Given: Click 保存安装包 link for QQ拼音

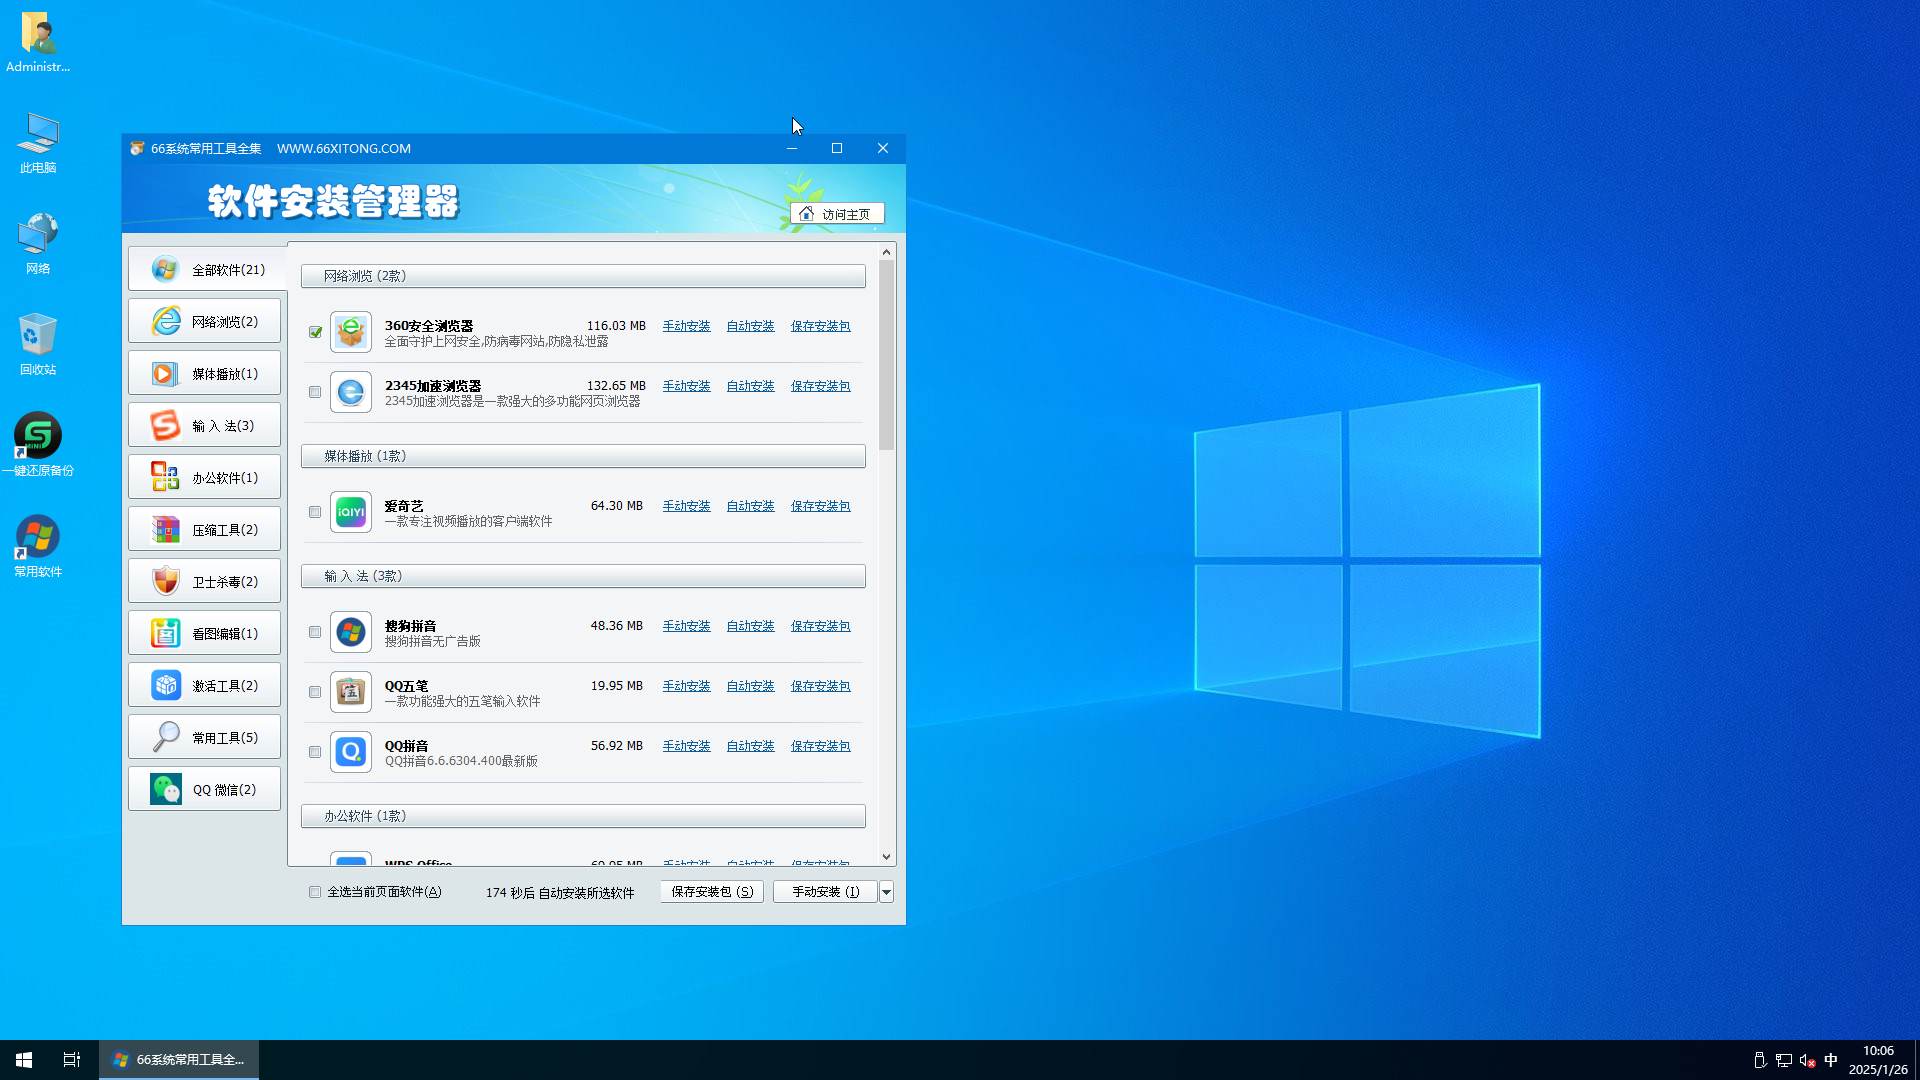Looking at the screenshot, I should [820, 746].
